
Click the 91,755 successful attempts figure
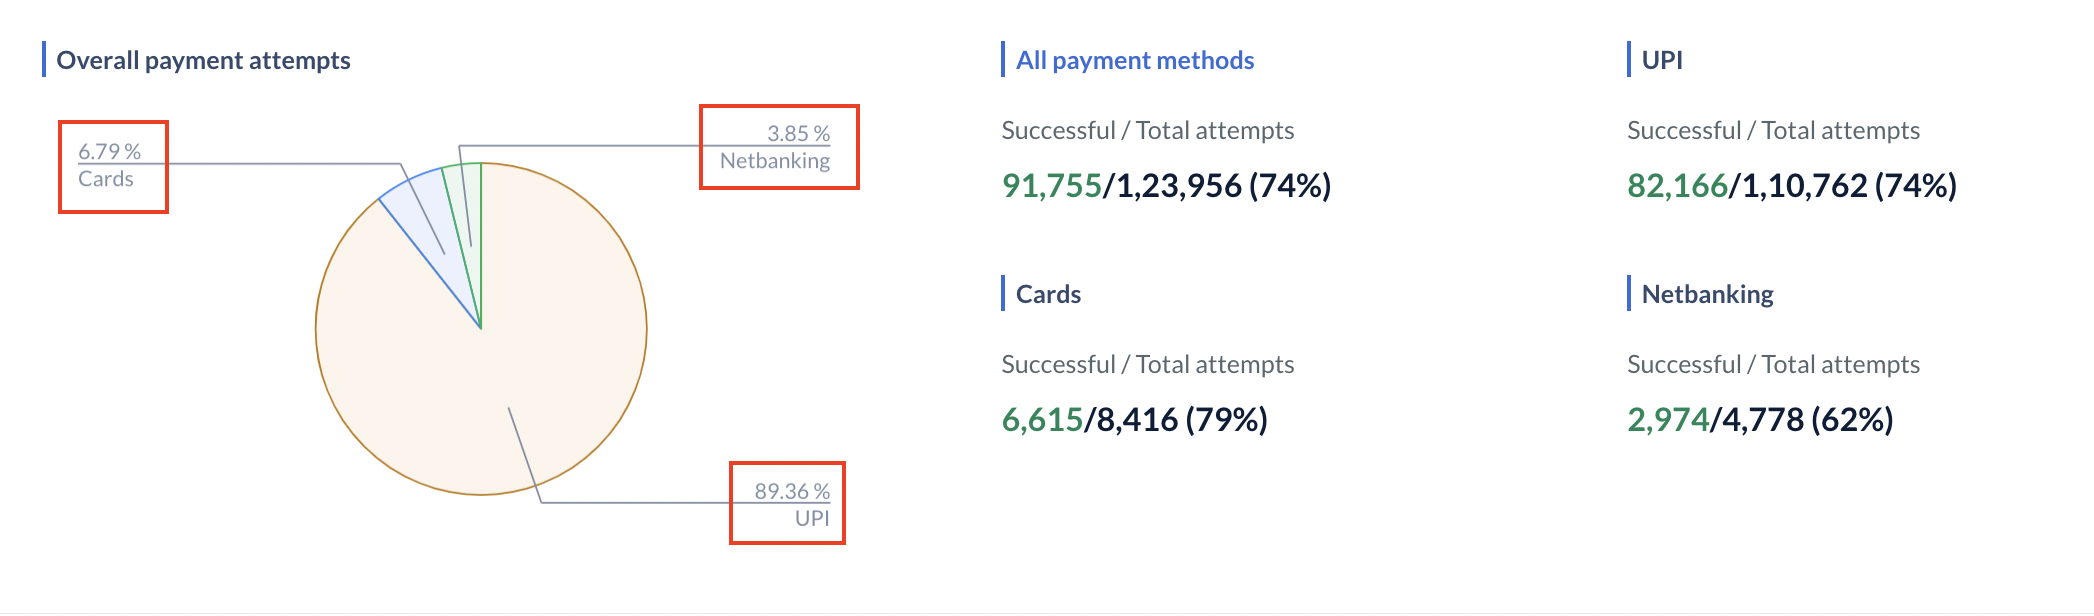pos(1051,186)
